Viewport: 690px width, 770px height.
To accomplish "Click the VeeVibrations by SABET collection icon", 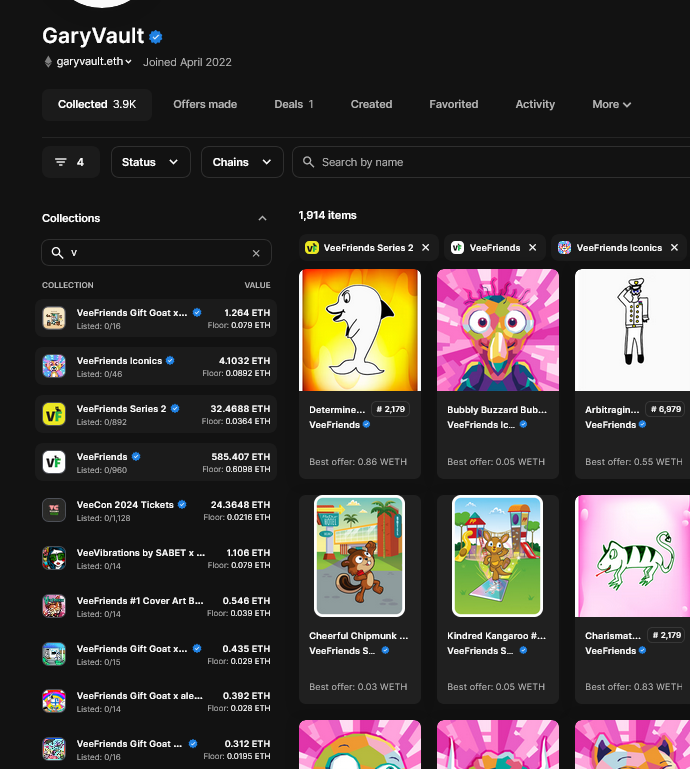I will coord(54,558).
